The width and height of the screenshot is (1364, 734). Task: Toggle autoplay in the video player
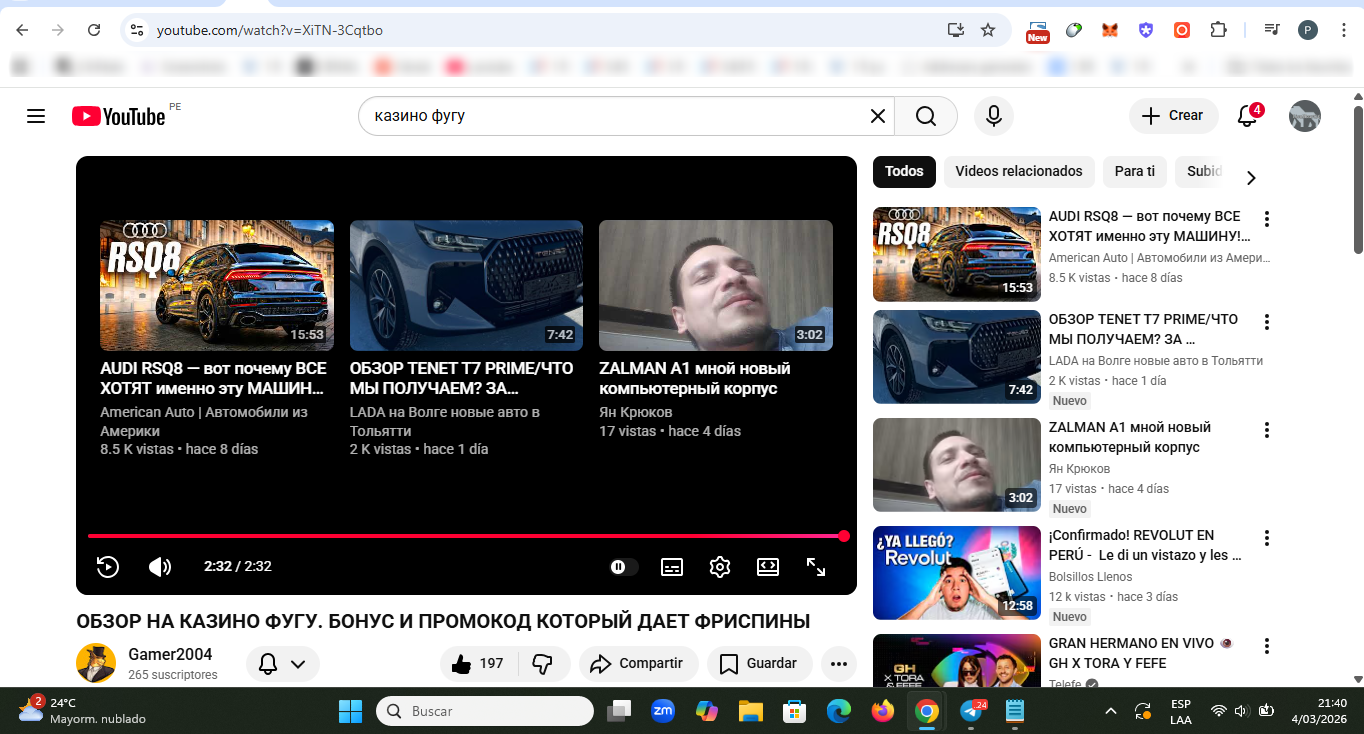pyautogui.click(x=624, y=567)
